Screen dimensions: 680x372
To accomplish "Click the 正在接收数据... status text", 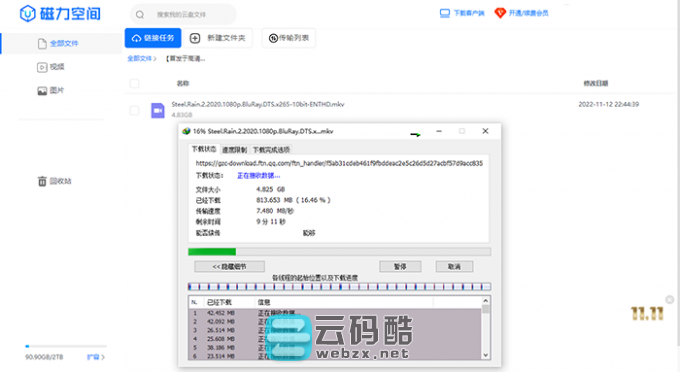I will tap(258, 176).
